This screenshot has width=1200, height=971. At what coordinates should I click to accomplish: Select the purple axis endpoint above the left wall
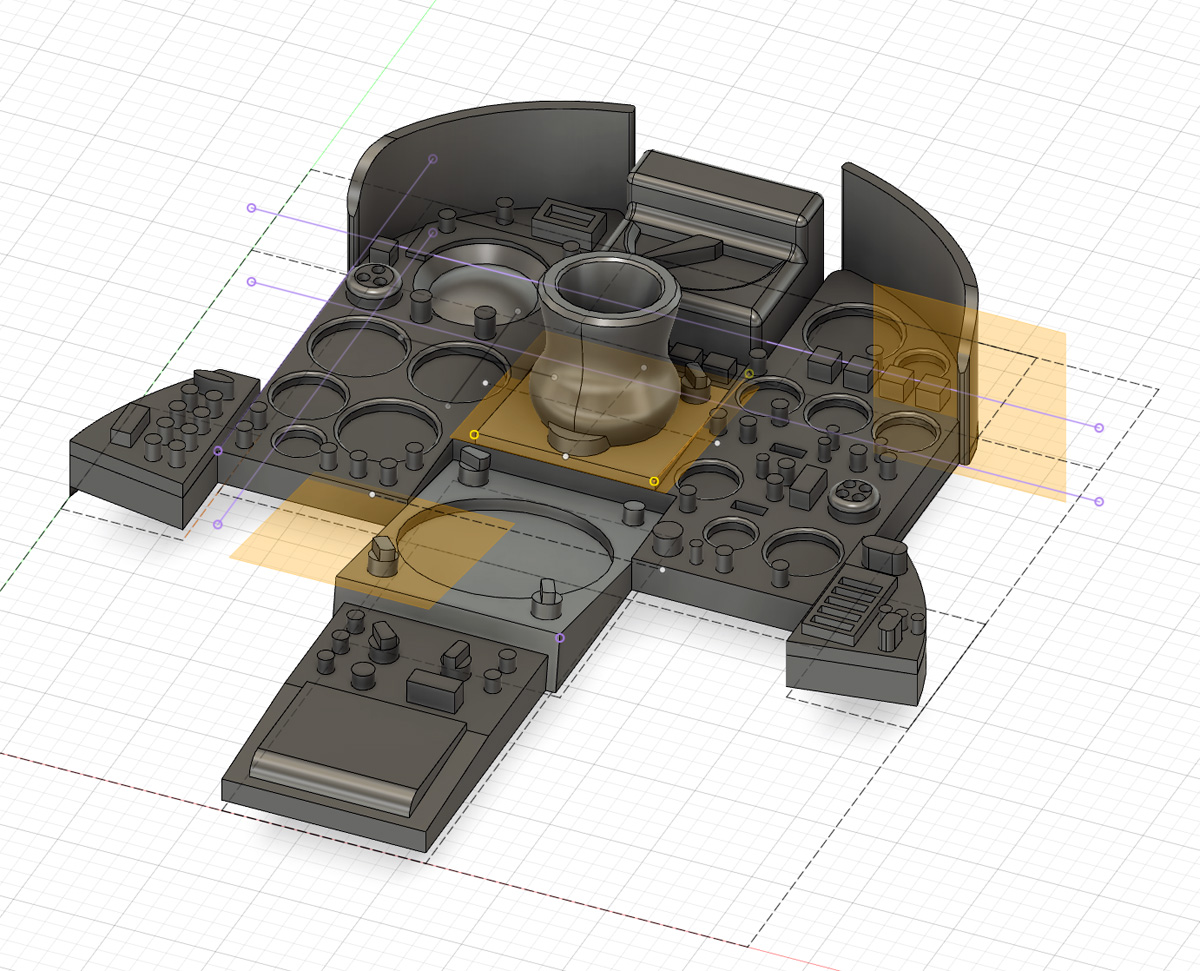click(x=433, y=159)
